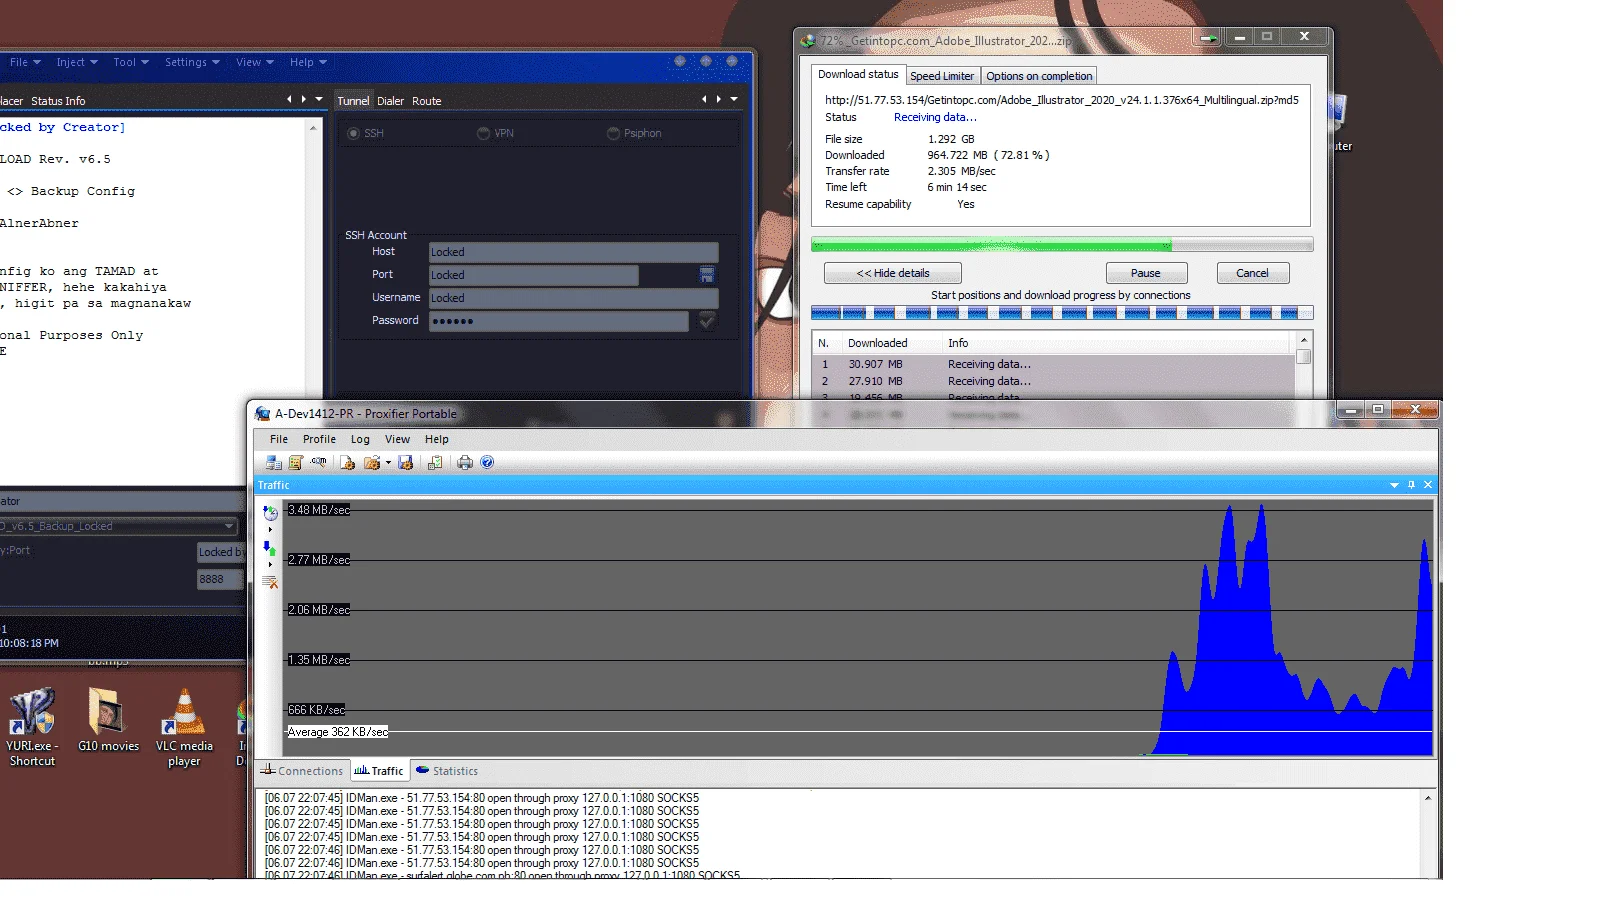Viewport: 1600px width, 900px height.
Task: Click the open profile folder icon in Proxifier
Action: [x=372, y=463]
